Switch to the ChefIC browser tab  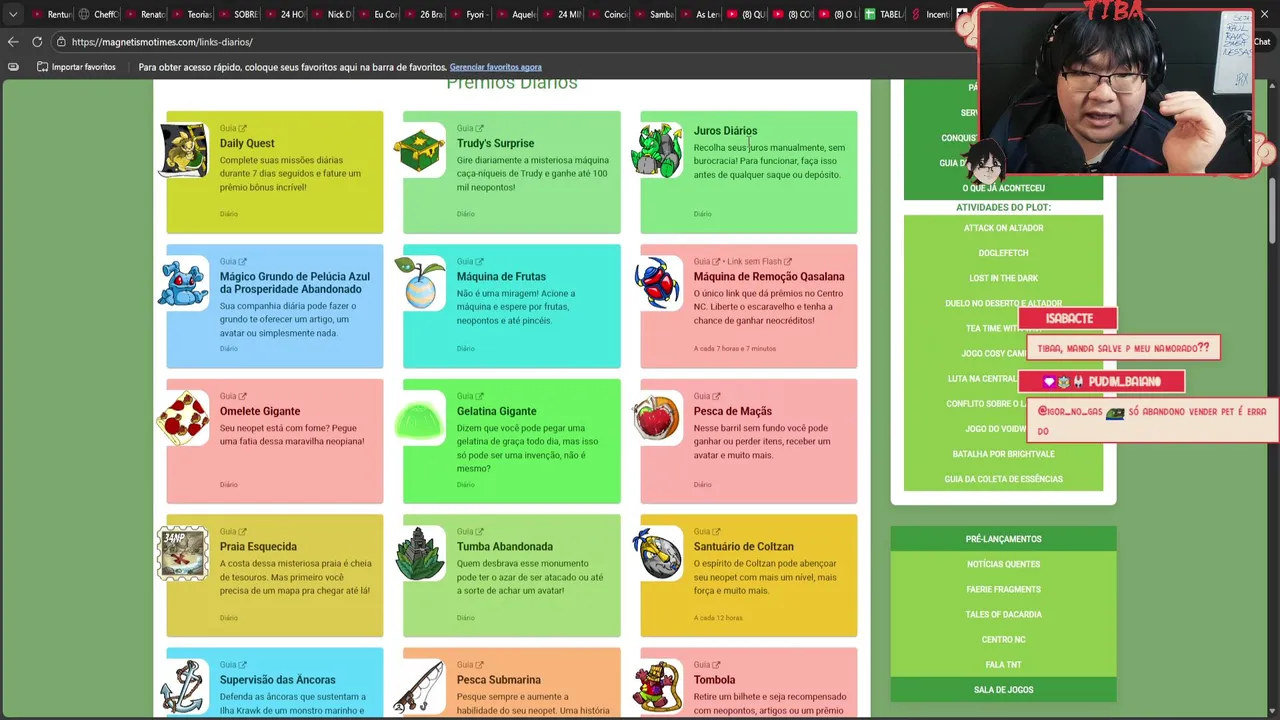coord(98,14)
